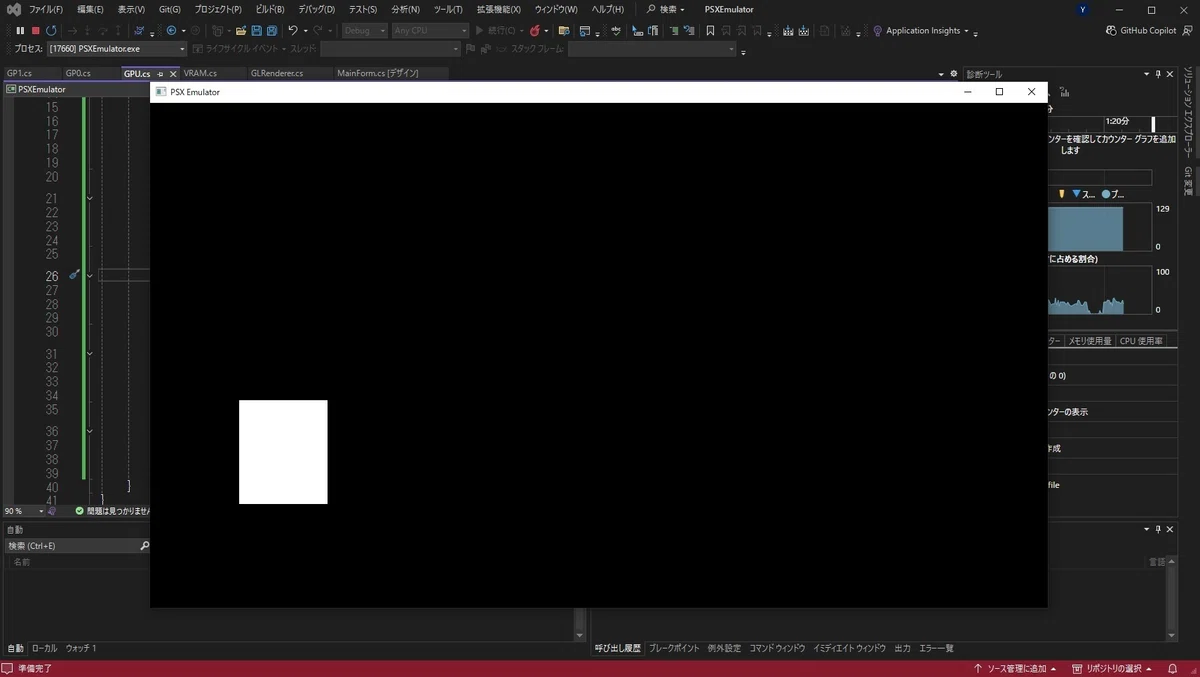Open the エラー一覧 tab

[x=936, y=648]
